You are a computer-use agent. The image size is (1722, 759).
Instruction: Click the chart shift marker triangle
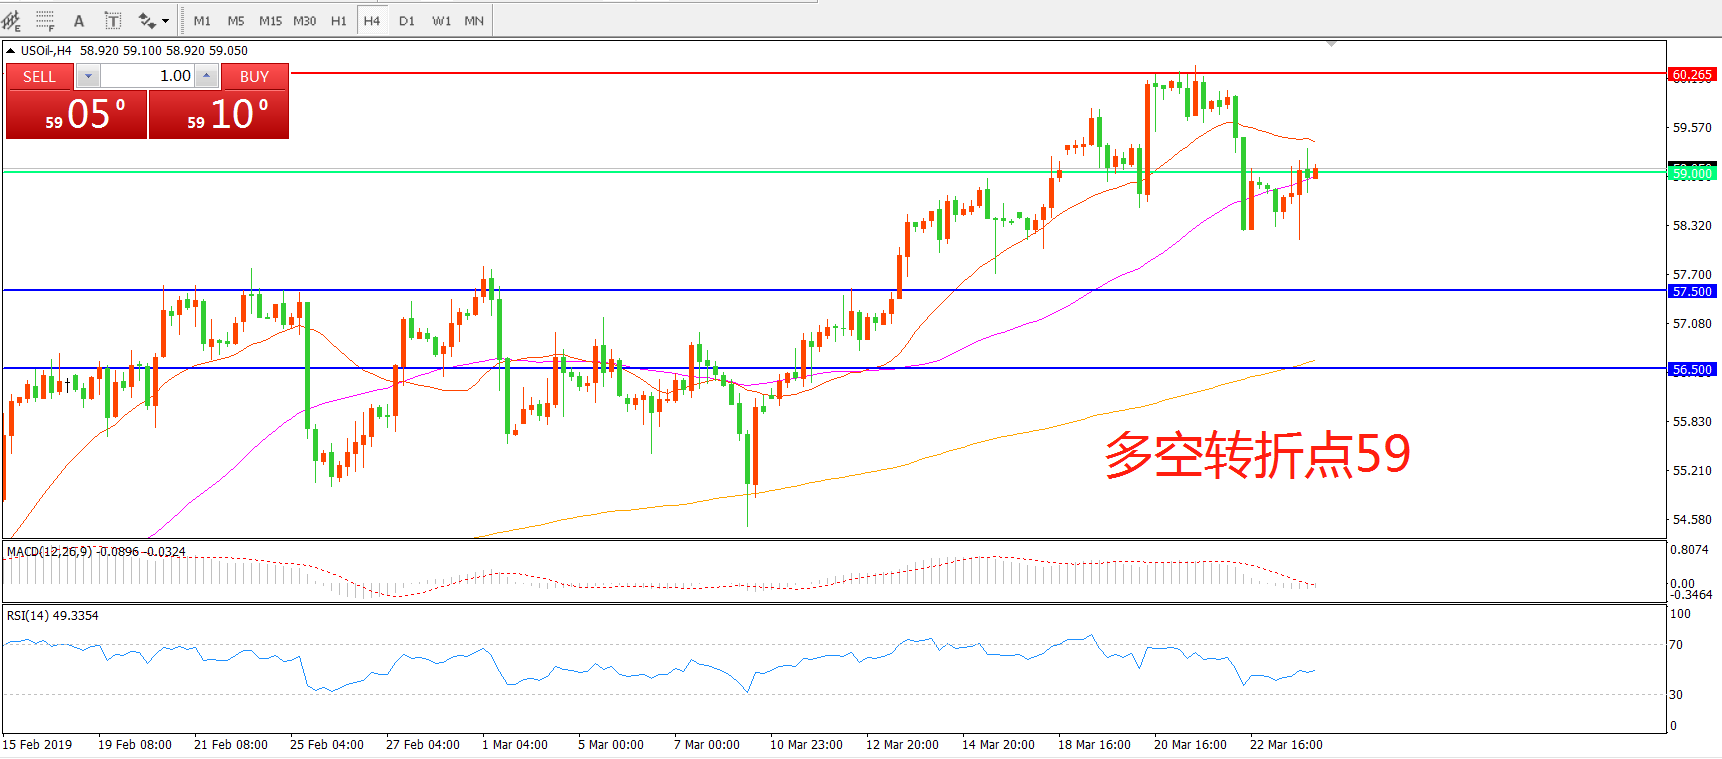click(x=1331, y=44)
